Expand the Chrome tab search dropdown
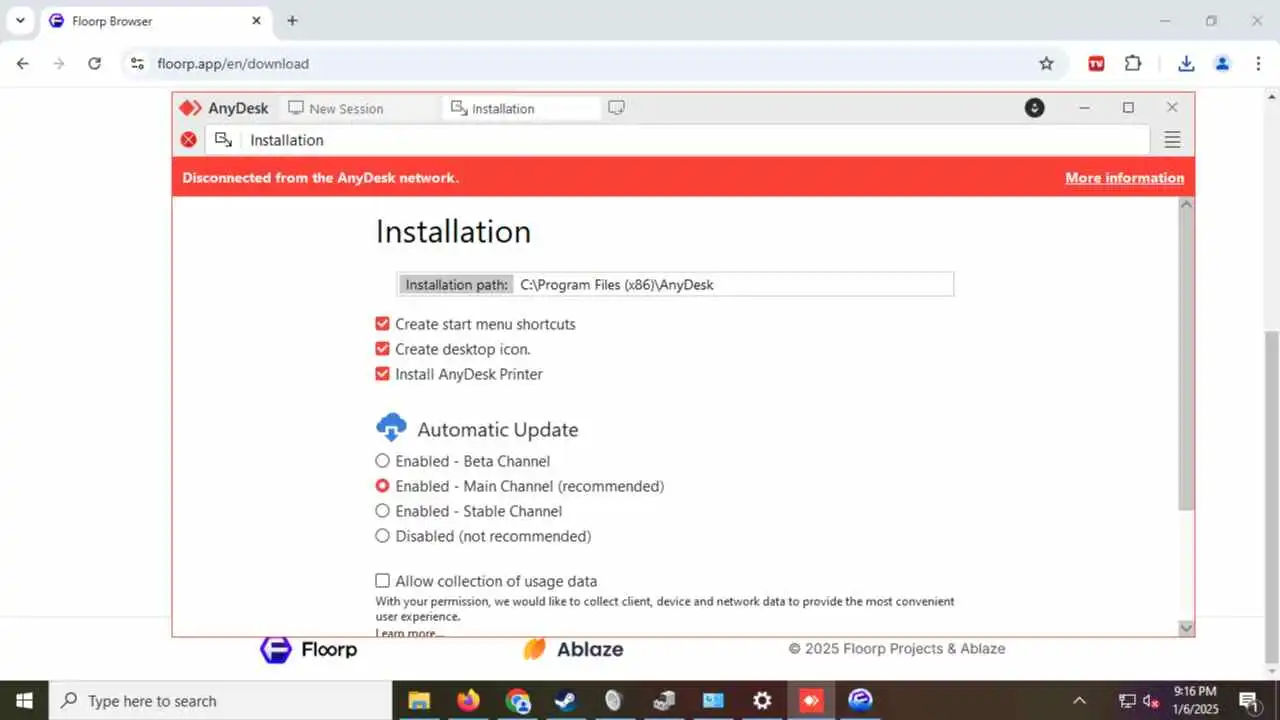 coord(19,20)
